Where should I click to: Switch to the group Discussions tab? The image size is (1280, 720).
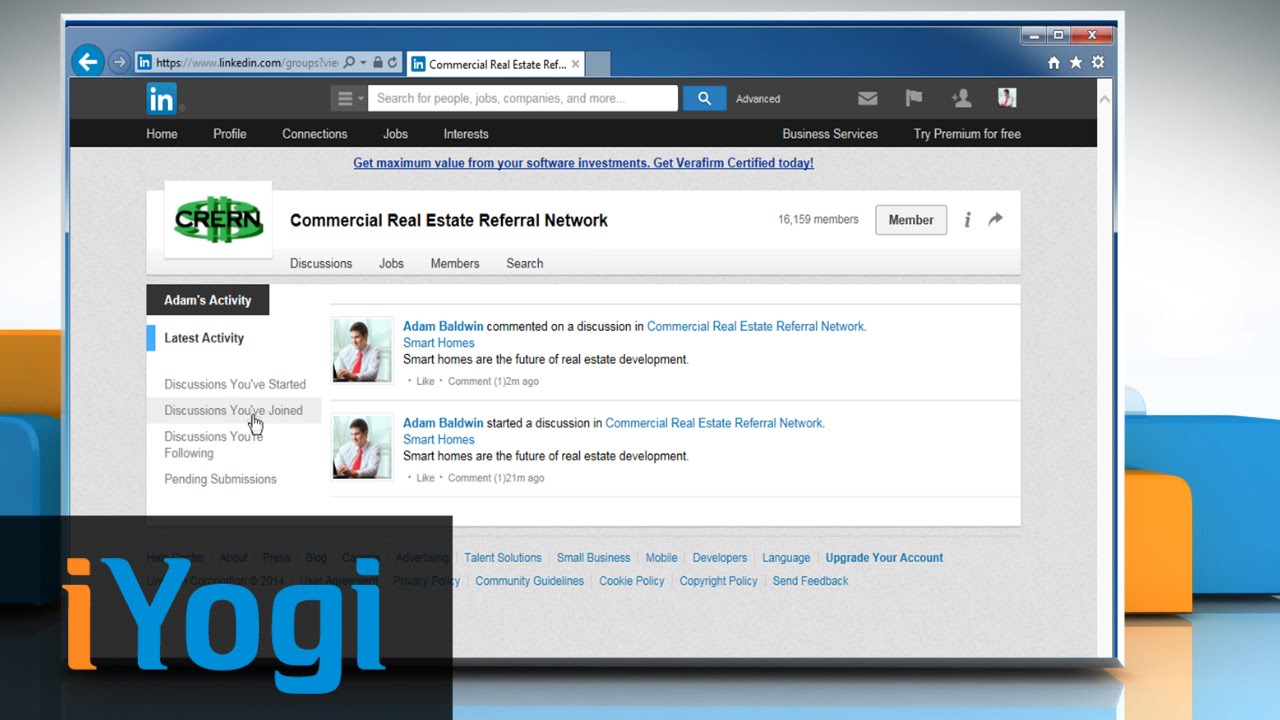coord(321,264)
